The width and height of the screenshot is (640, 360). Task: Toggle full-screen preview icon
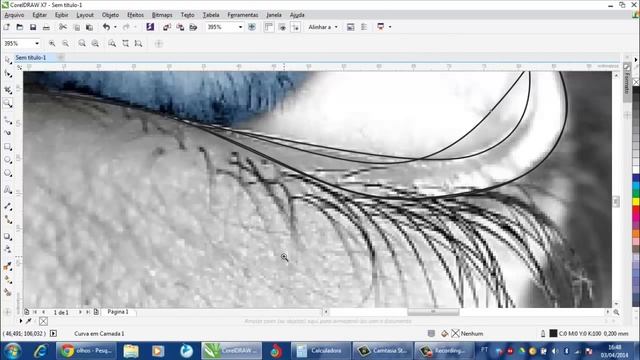click(x=252, y=27)
